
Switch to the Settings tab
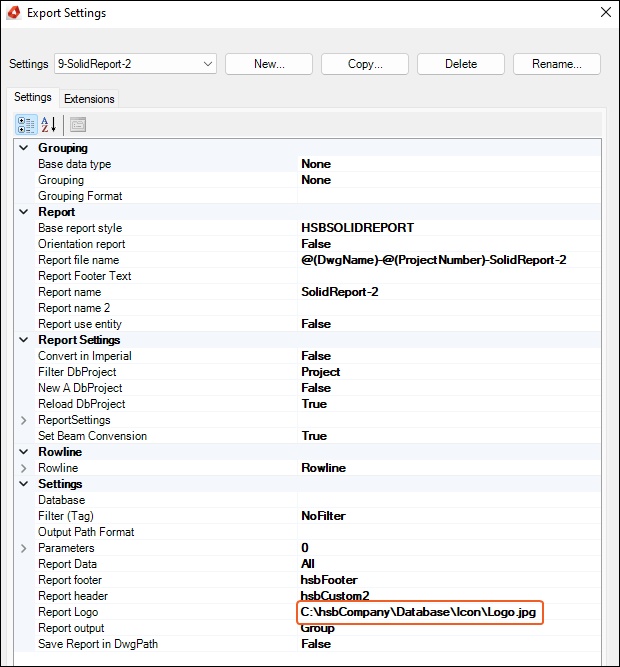33,97
